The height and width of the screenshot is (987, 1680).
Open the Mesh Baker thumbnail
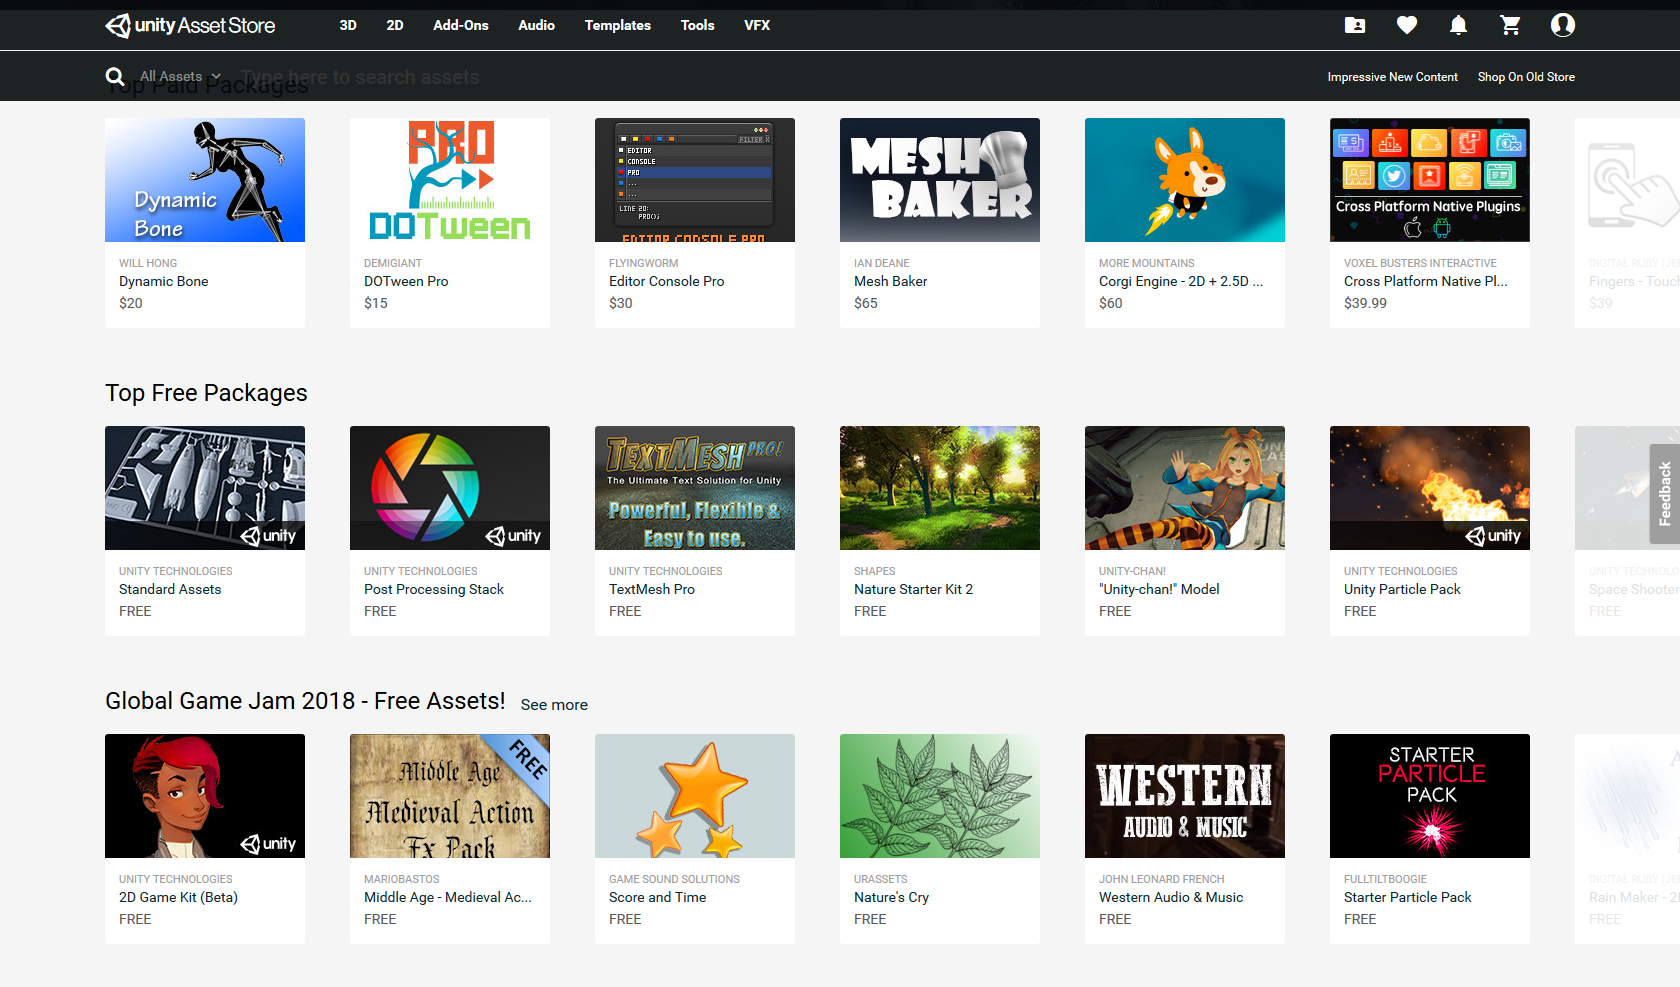click(940, 180)
